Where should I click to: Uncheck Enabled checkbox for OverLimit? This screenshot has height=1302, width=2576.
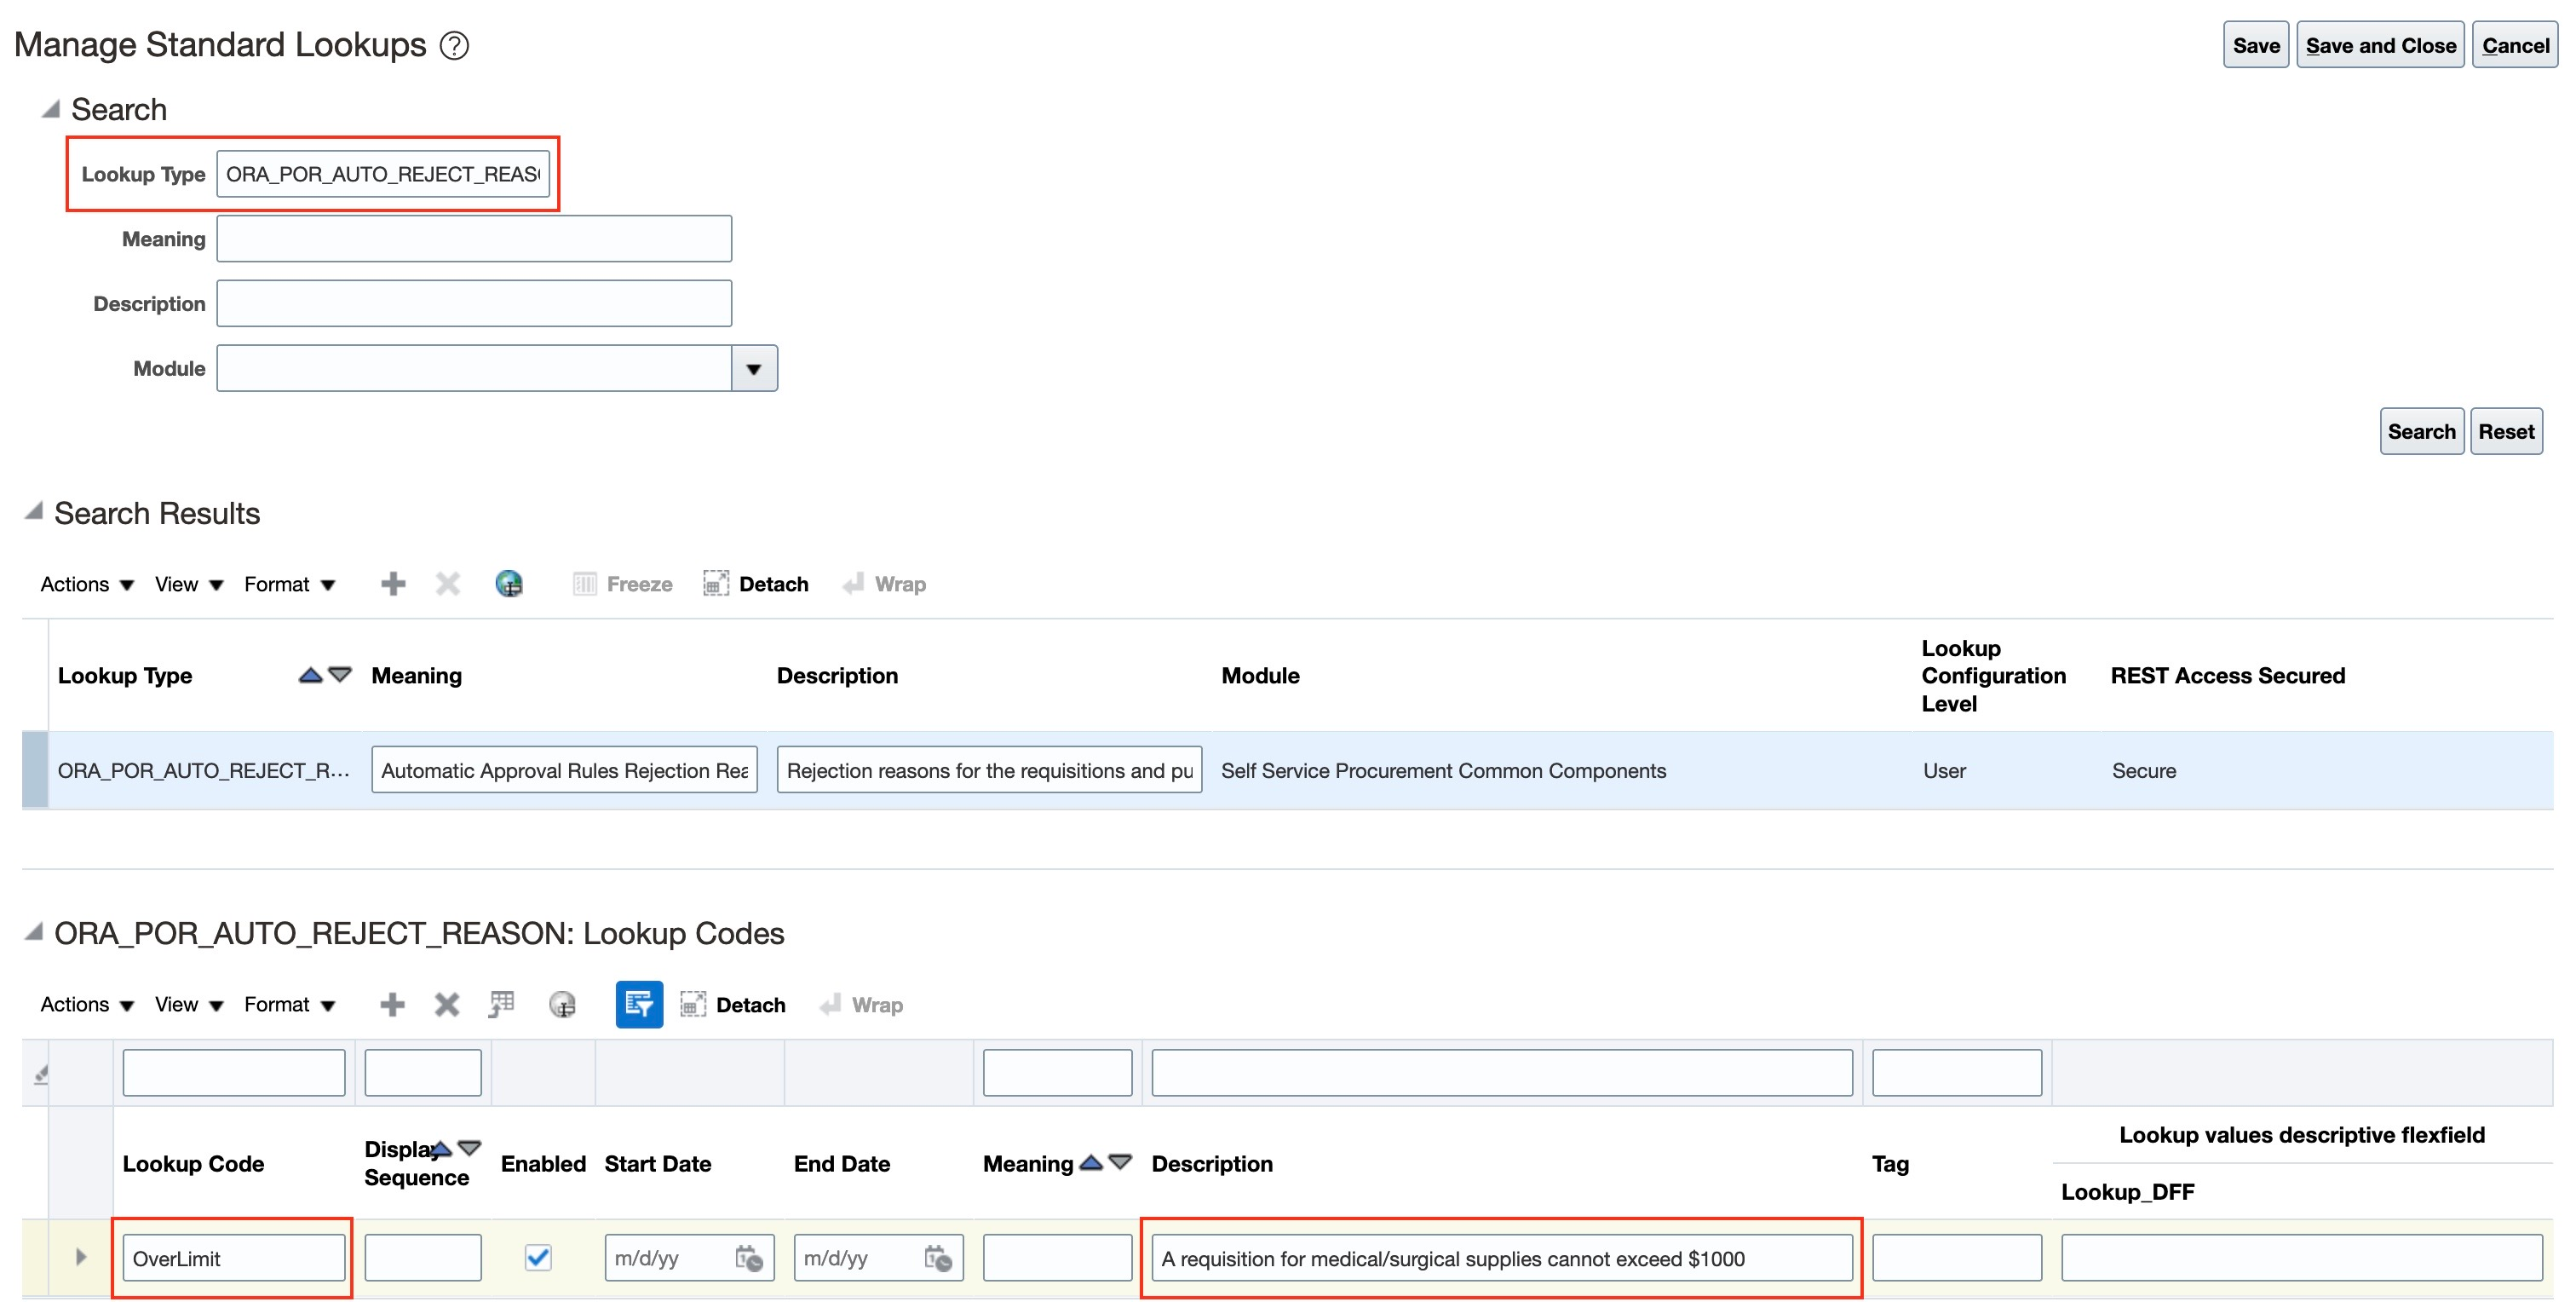coord(538,1257)
